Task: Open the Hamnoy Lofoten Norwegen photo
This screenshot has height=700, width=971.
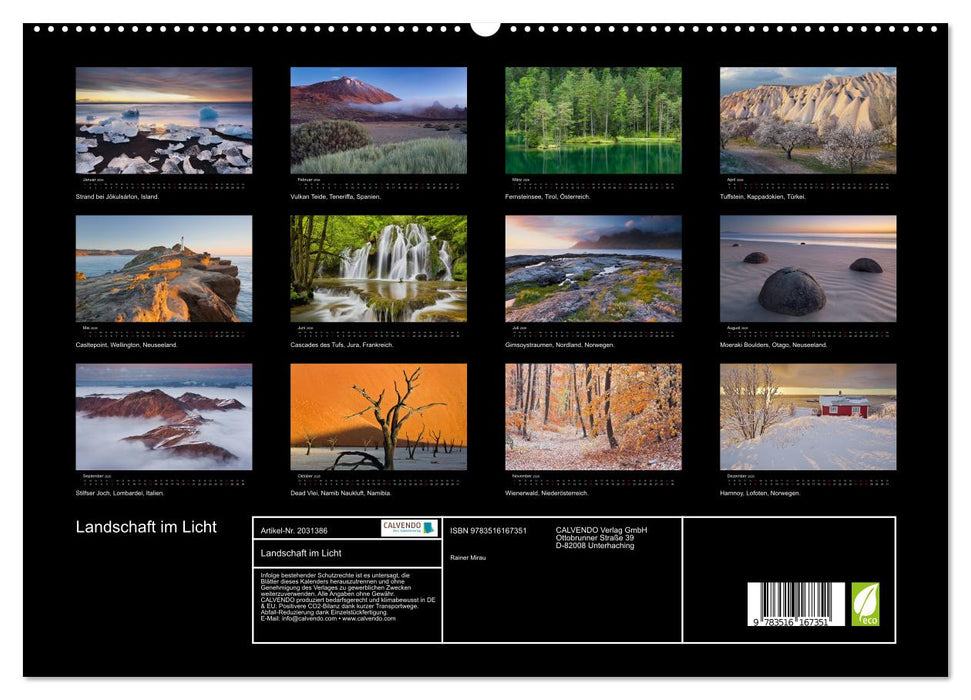Action: [810, 417]
